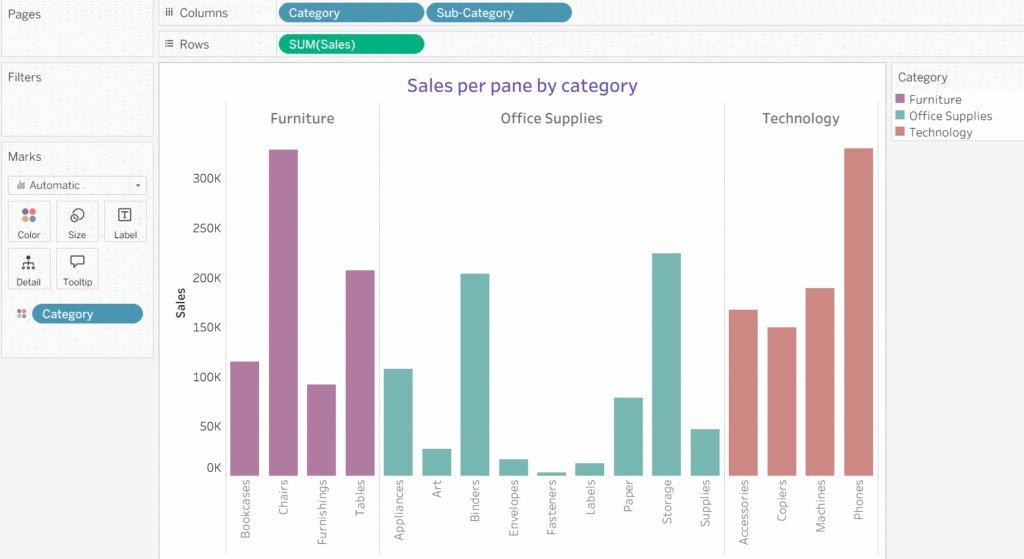
Task: Click the Detail button in Marks card
Action: tap(29, 268)
